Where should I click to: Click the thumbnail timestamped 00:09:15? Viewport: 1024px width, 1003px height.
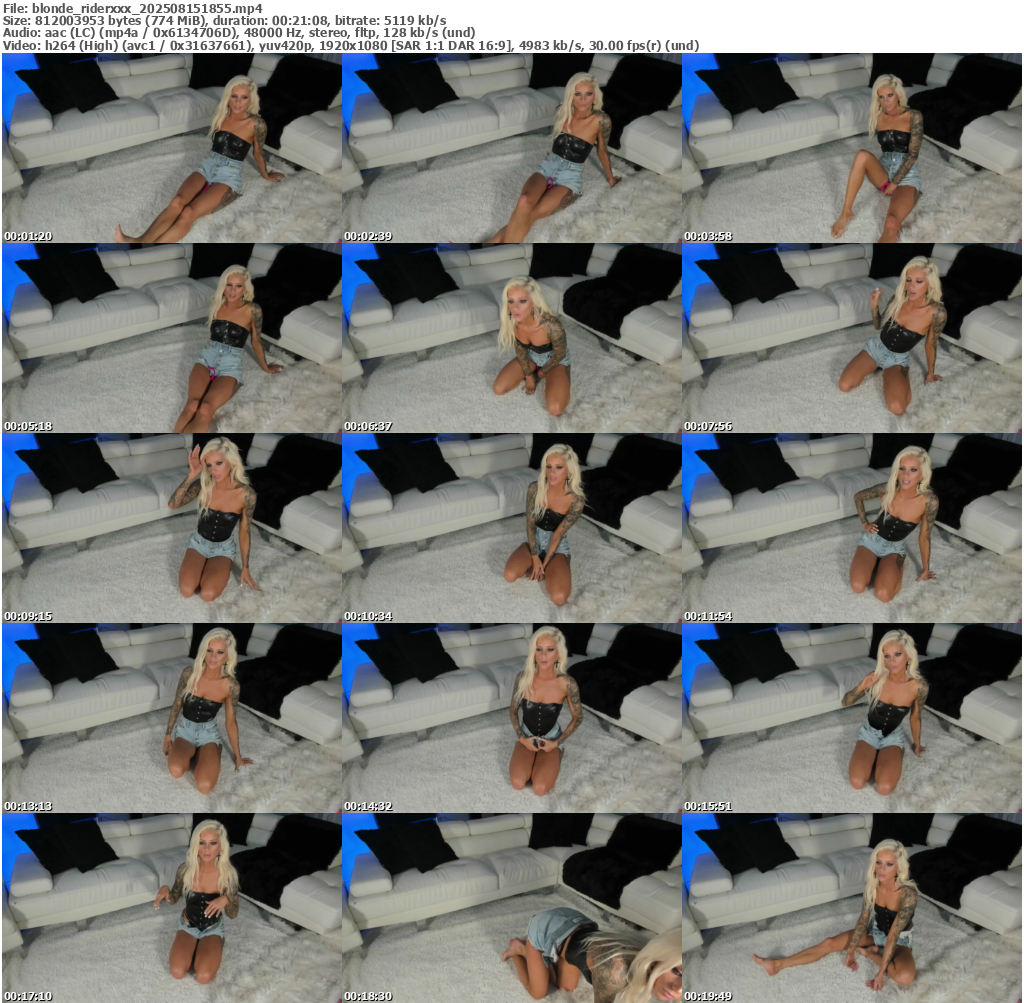(171, 528)
